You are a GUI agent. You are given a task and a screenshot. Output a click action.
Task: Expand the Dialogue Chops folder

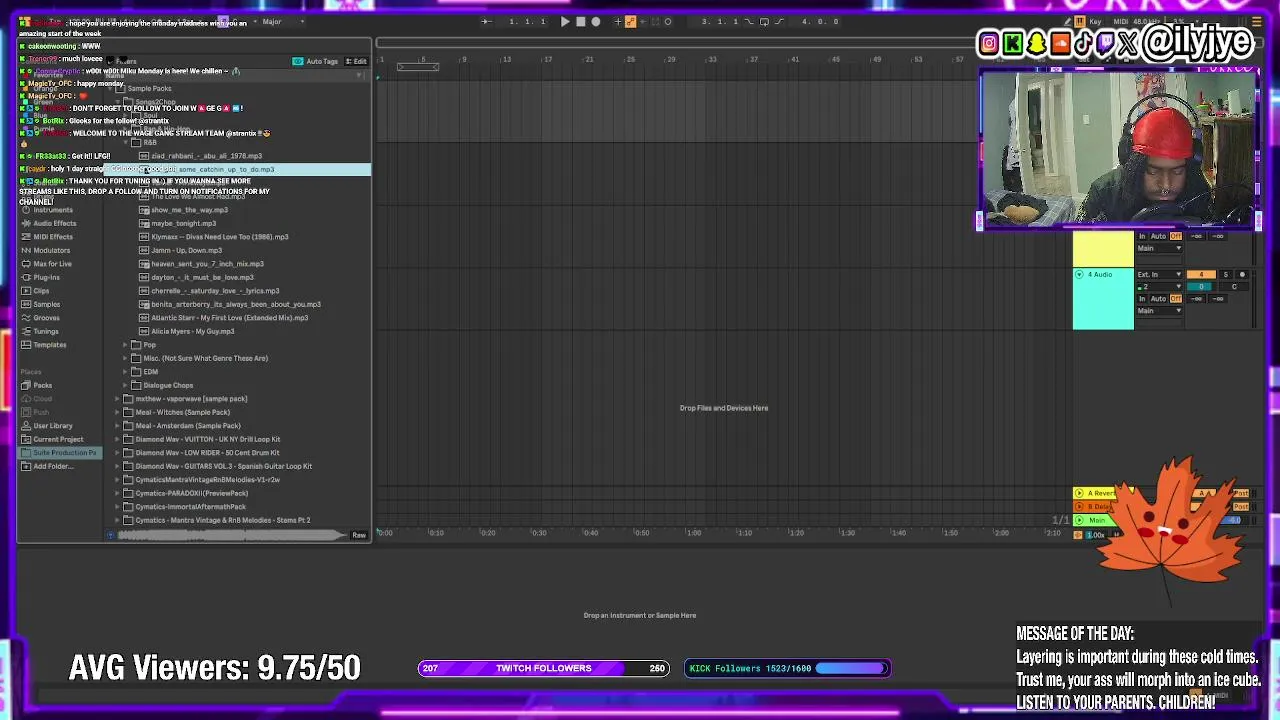point(125,385)
